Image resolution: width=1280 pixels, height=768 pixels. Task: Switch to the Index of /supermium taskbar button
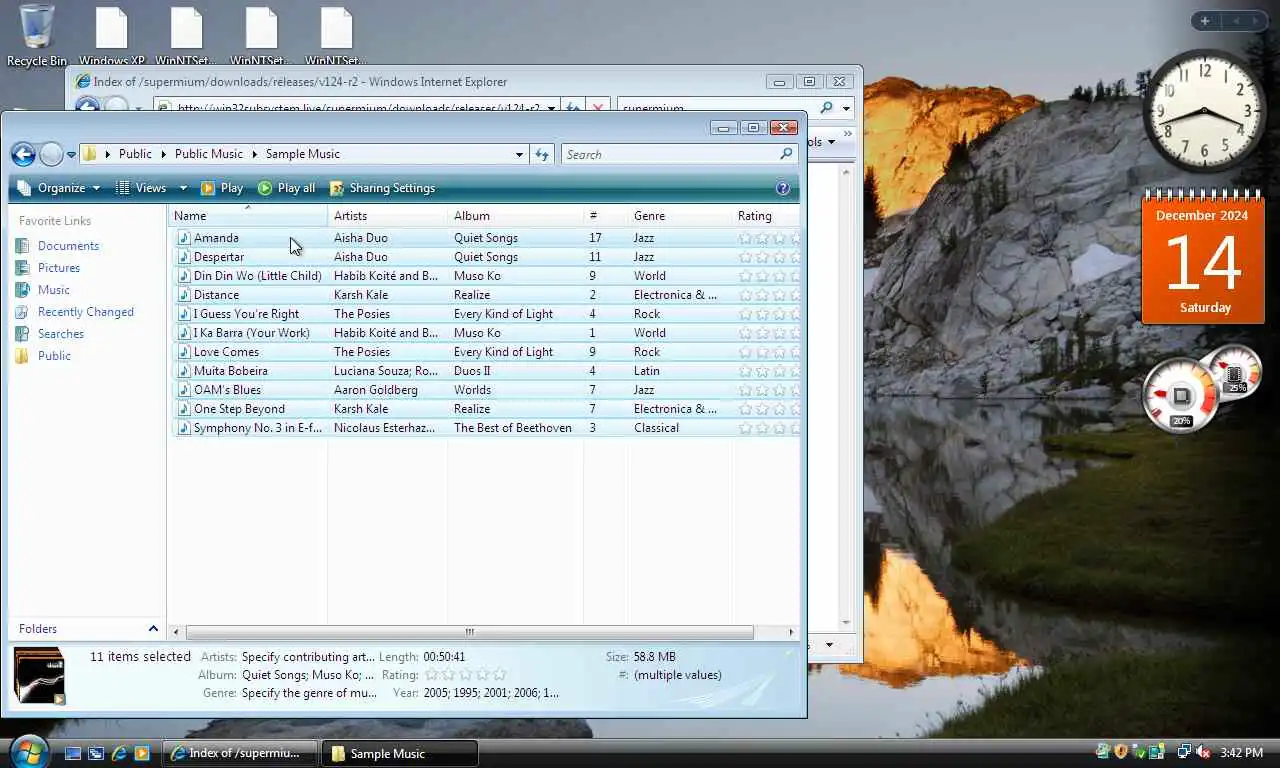click(240, 753)
